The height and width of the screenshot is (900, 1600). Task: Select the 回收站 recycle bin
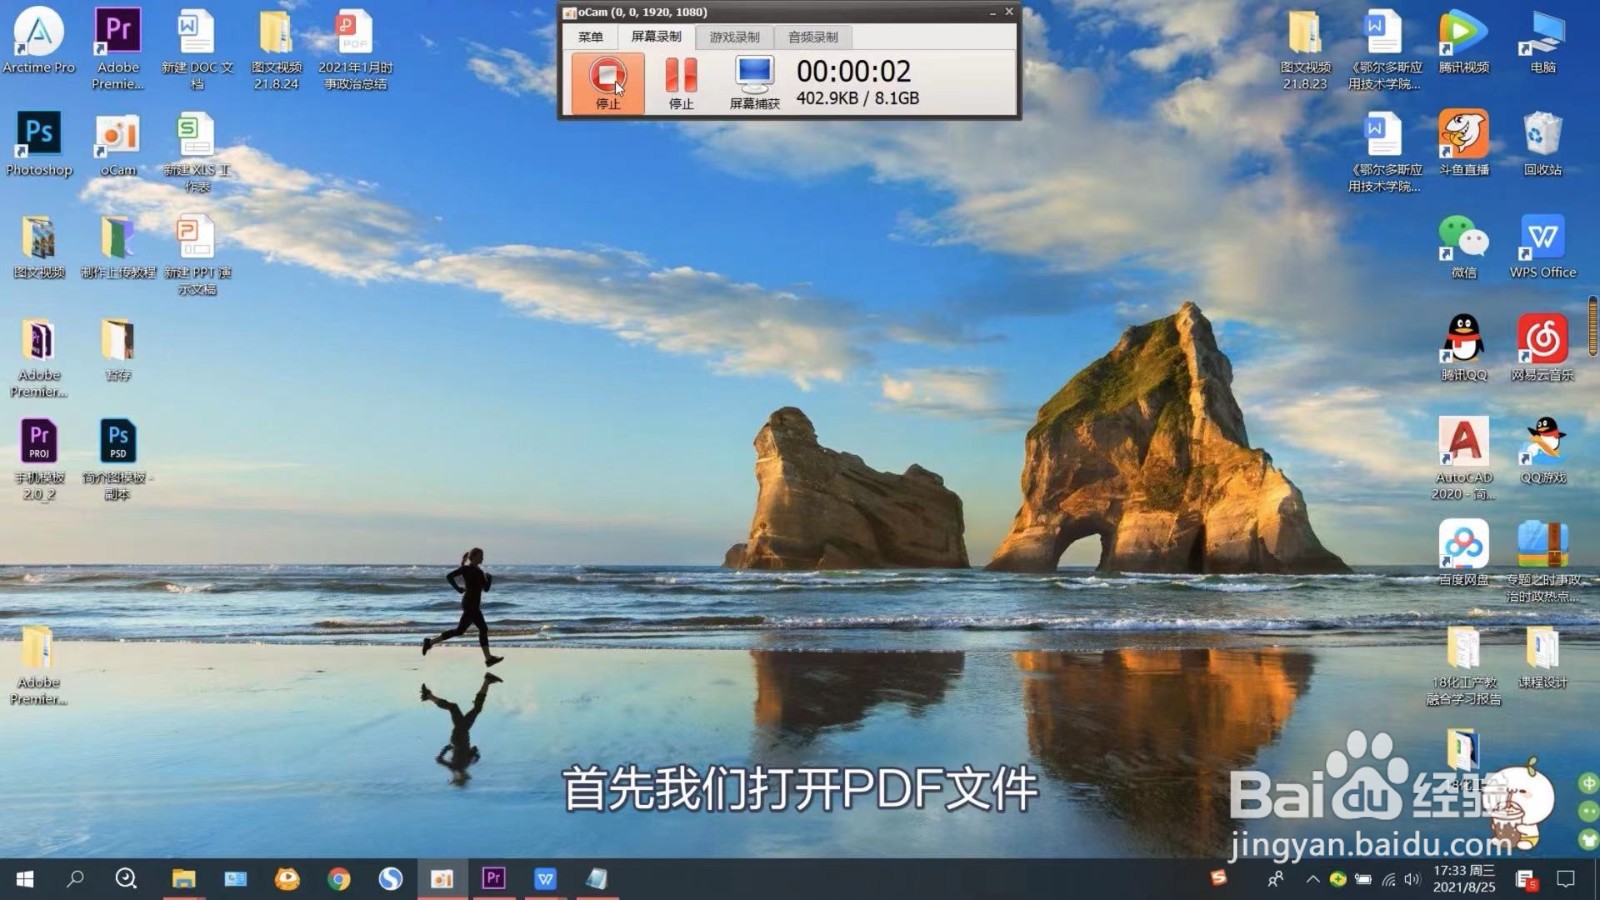(1543, 144)
